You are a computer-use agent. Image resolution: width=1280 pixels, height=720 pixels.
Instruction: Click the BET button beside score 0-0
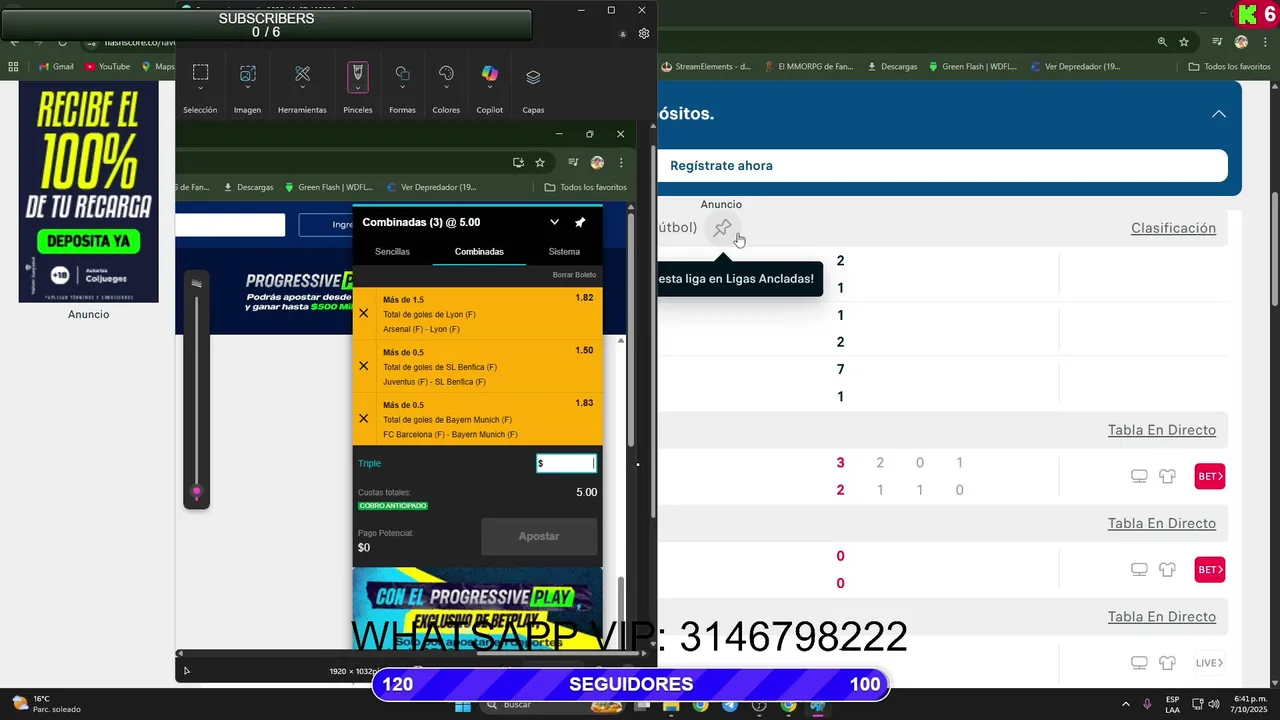coord(1210,570)
